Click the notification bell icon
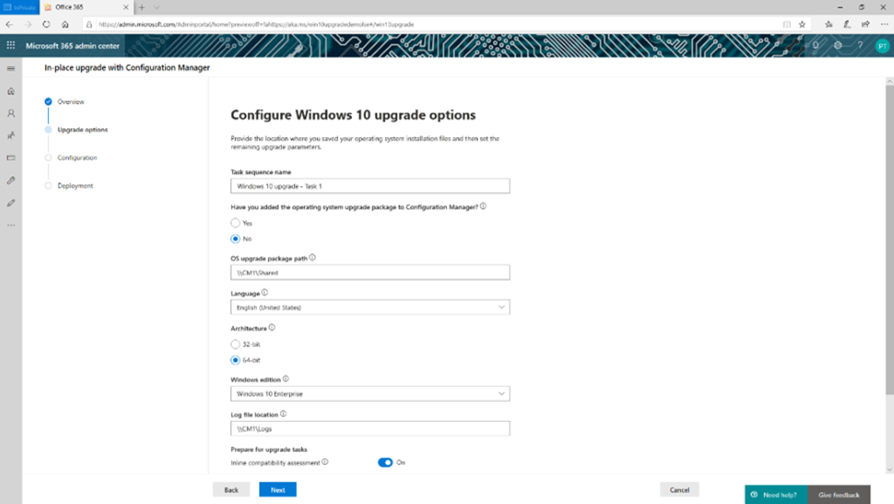 (x=815, y=46)
